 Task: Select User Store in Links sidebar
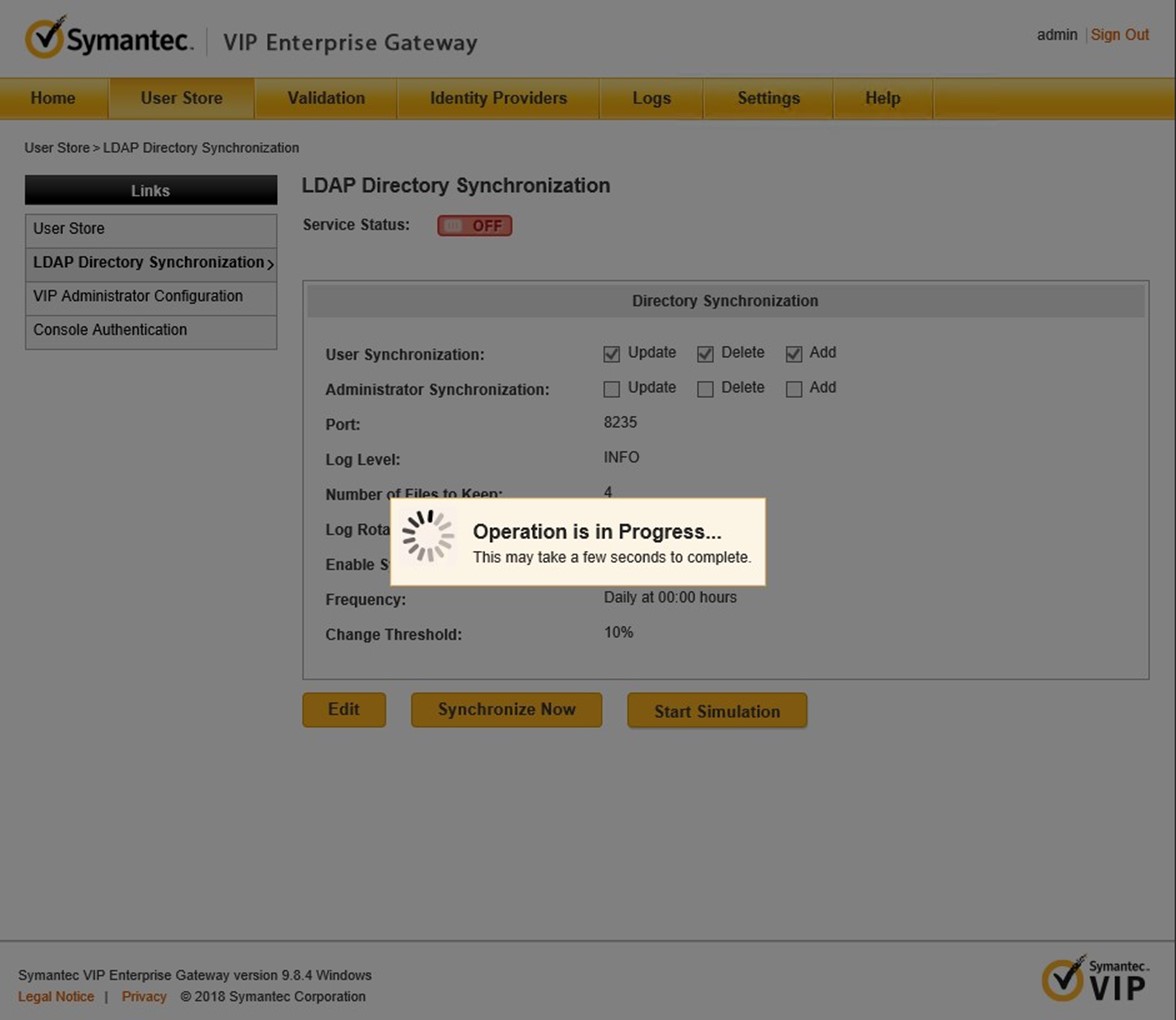pos(151,229)
